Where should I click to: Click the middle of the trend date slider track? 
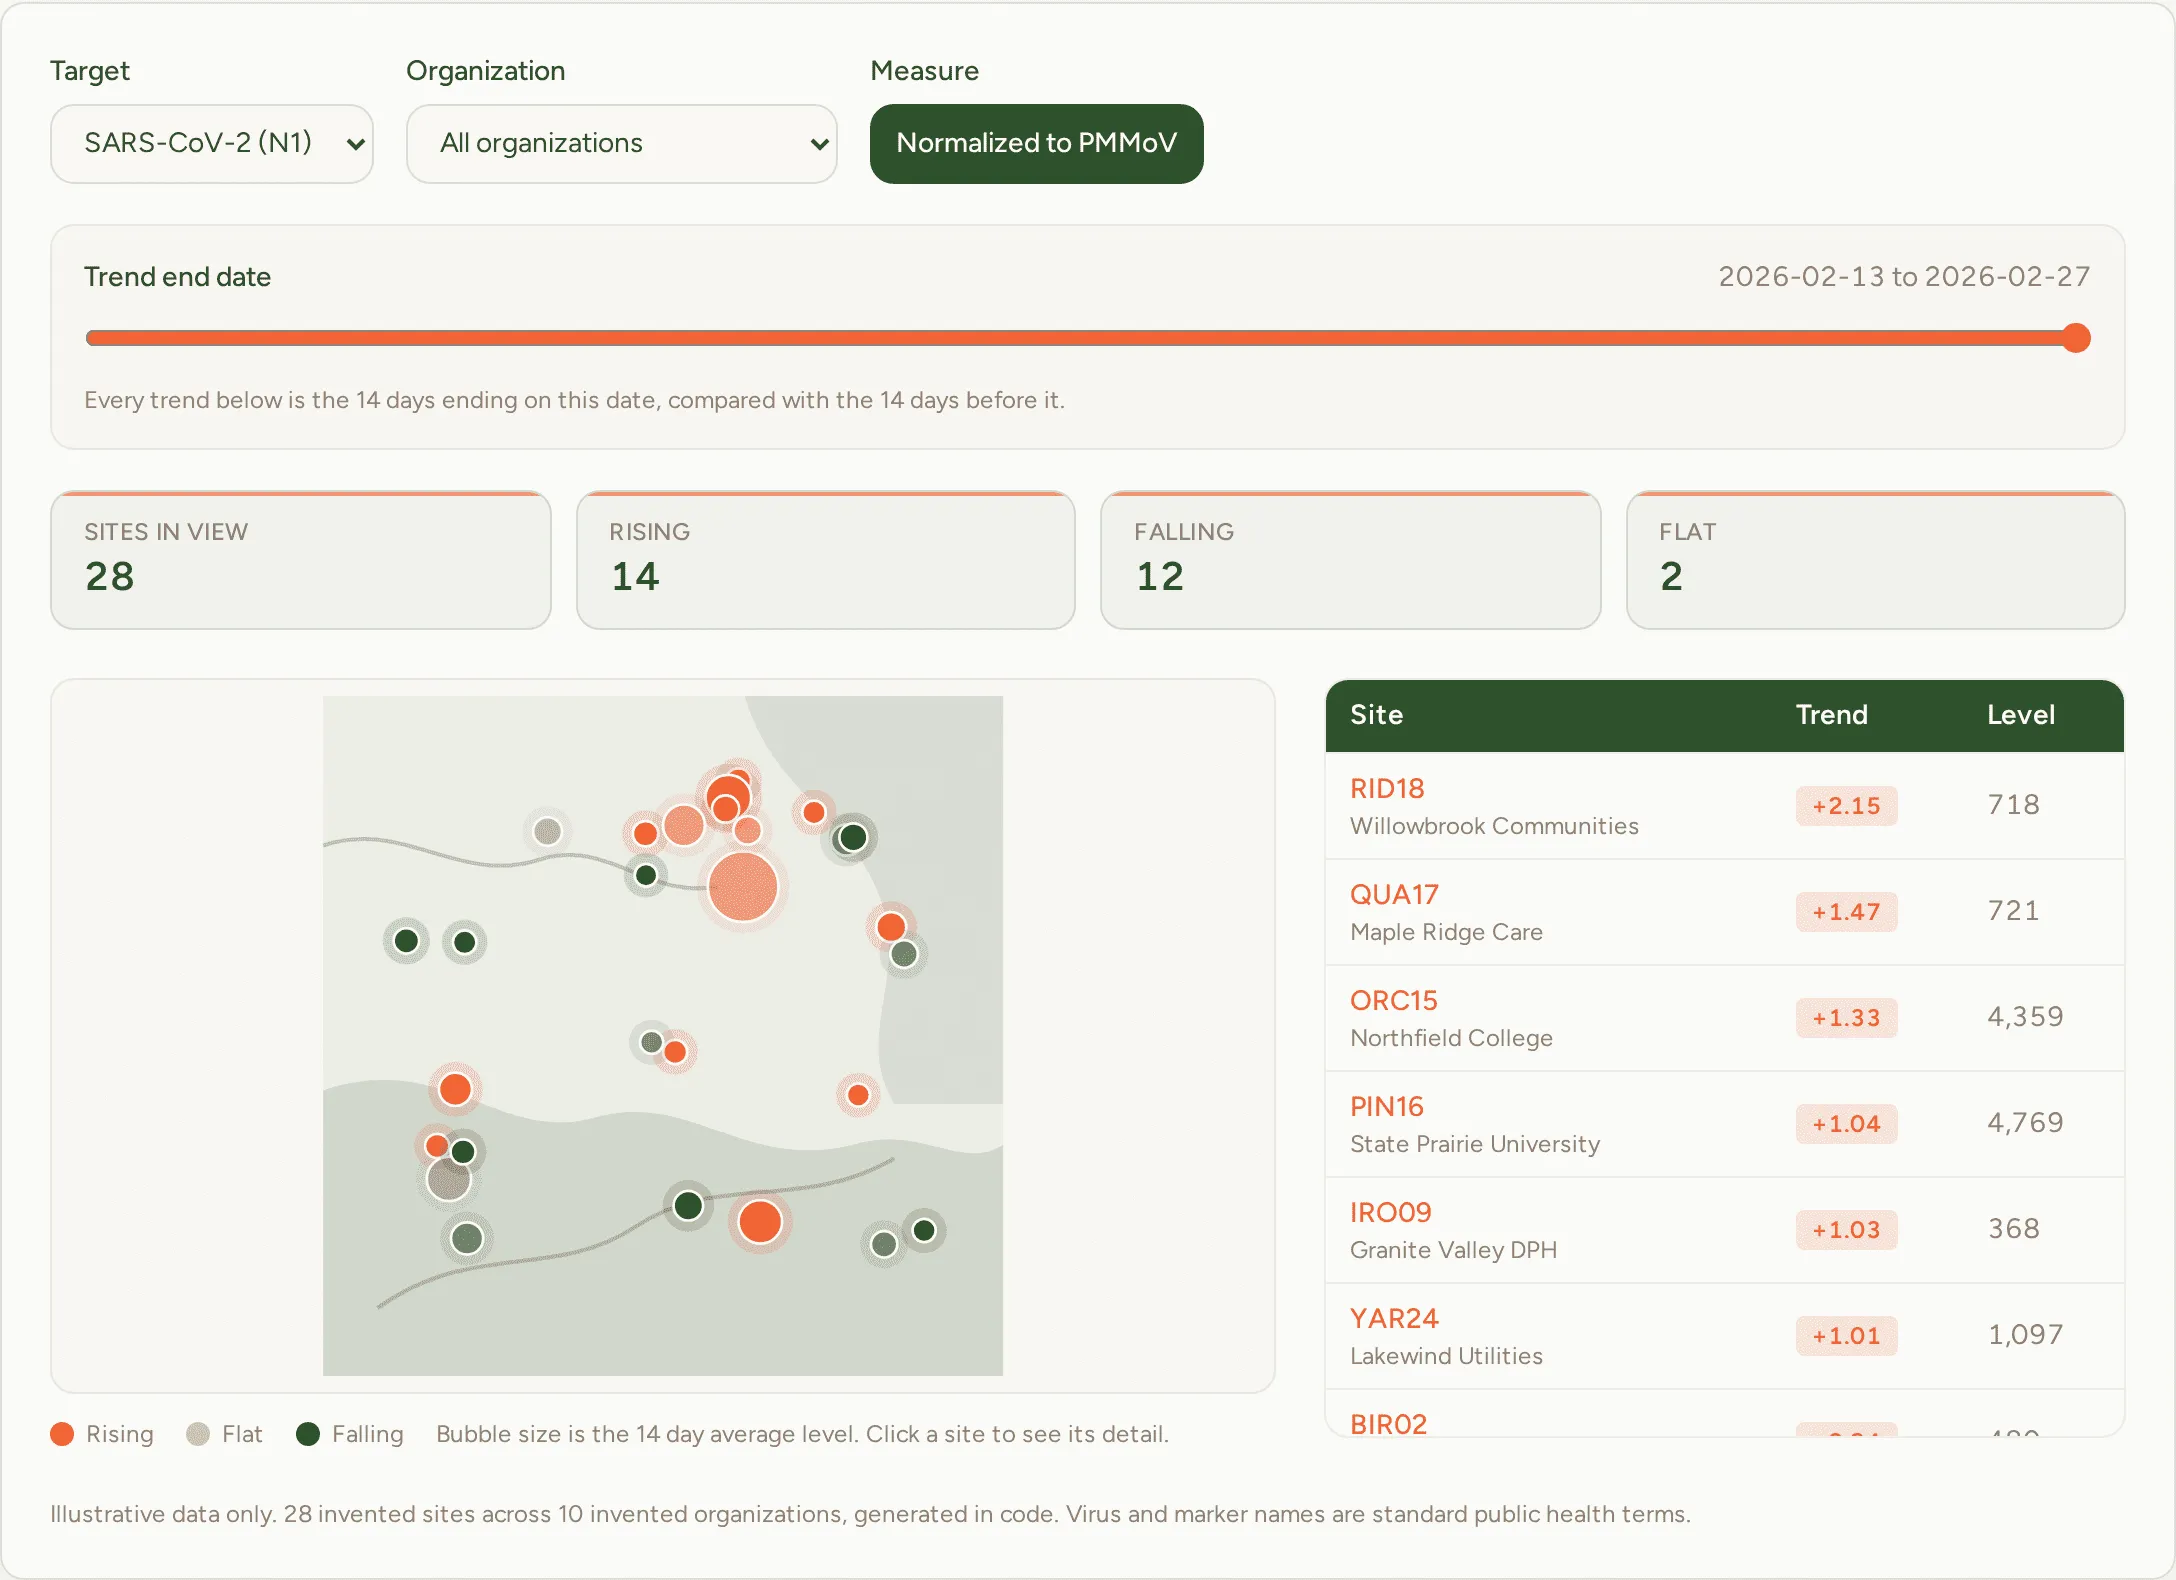[1087, 338]
